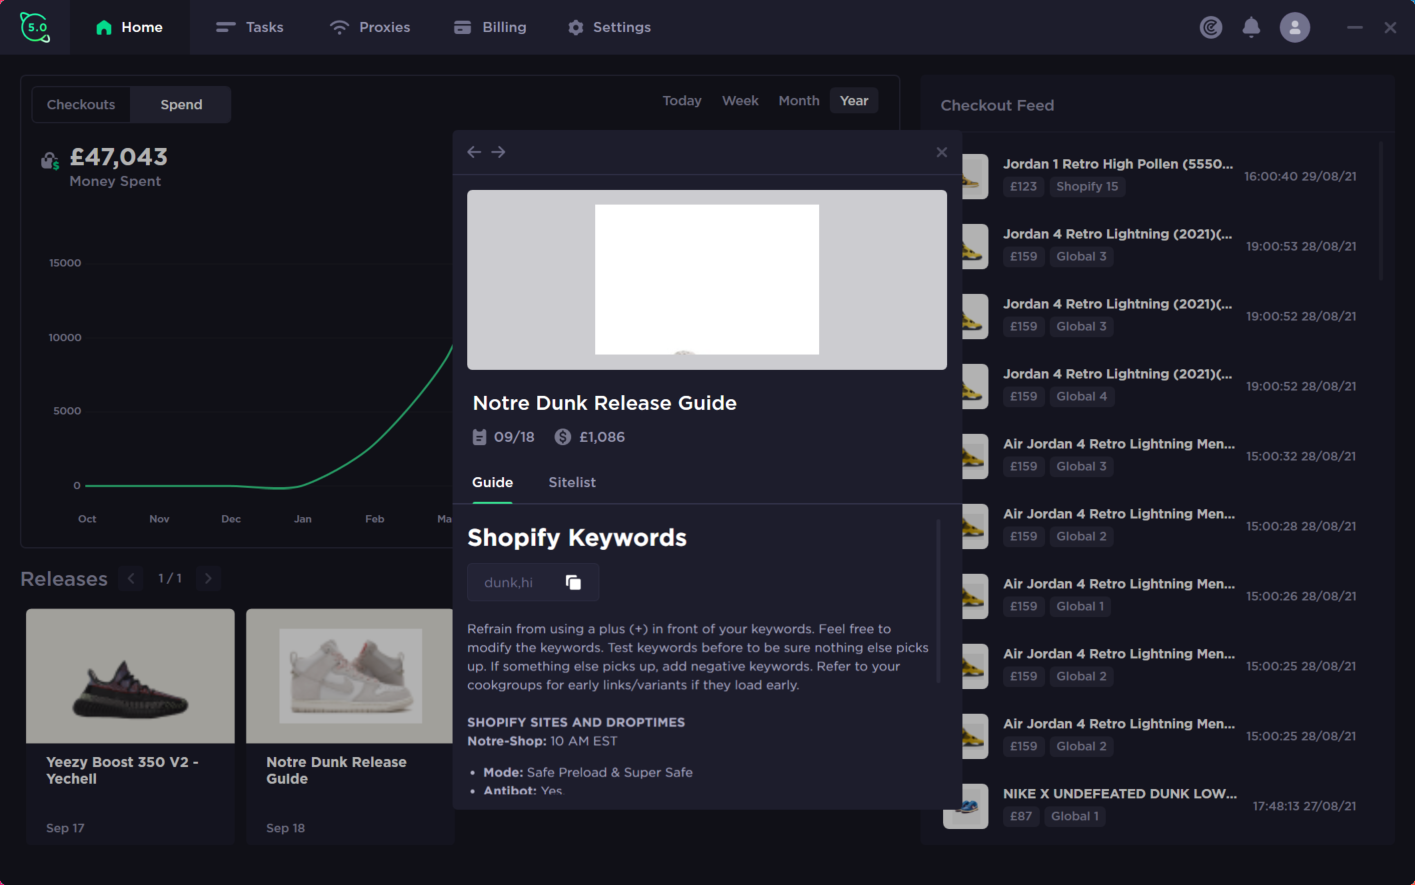Click the dunk,hi keyword field
This screenshot has width=1415, height=885.
[x=533, y=582]
